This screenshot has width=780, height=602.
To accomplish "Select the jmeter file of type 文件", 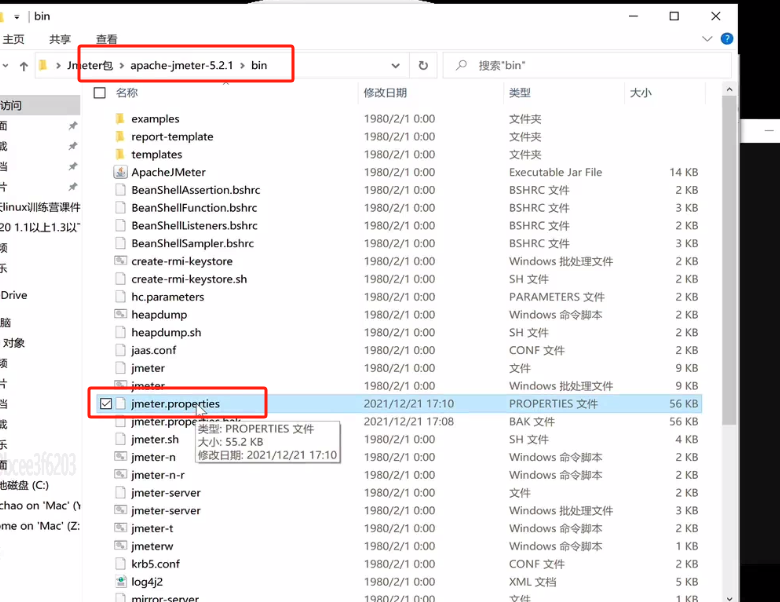I will coord(148,368).
